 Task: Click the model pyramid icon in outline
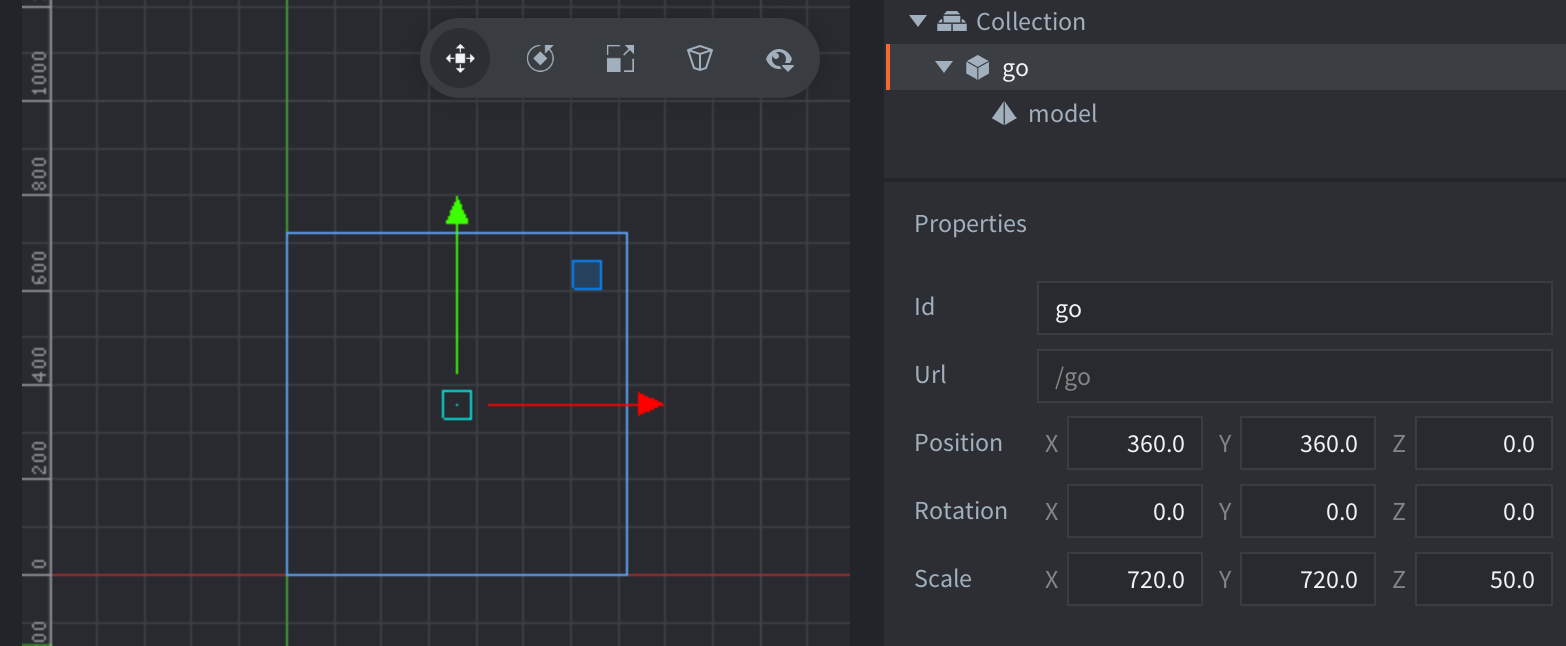coord(1004,114)
